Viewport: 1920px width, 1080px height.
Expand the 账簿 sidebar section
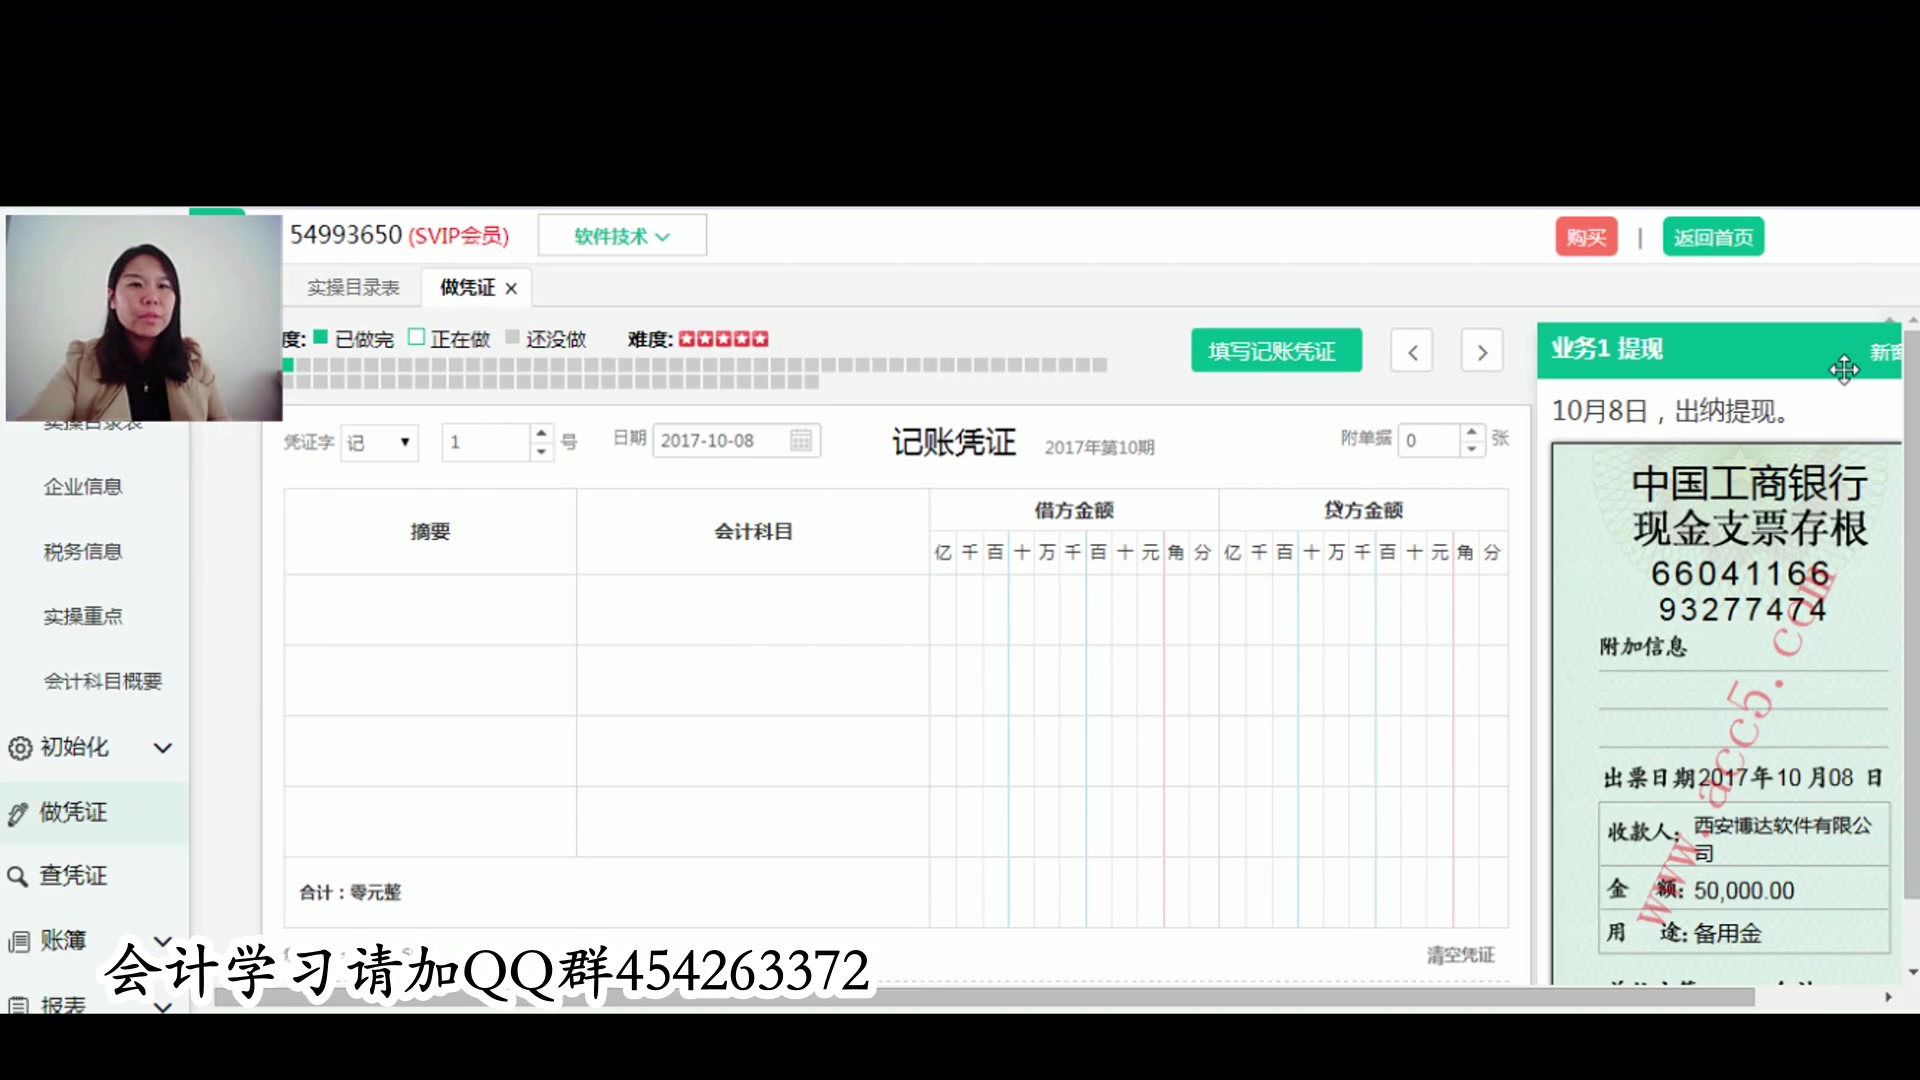click(x=163, y=940)
